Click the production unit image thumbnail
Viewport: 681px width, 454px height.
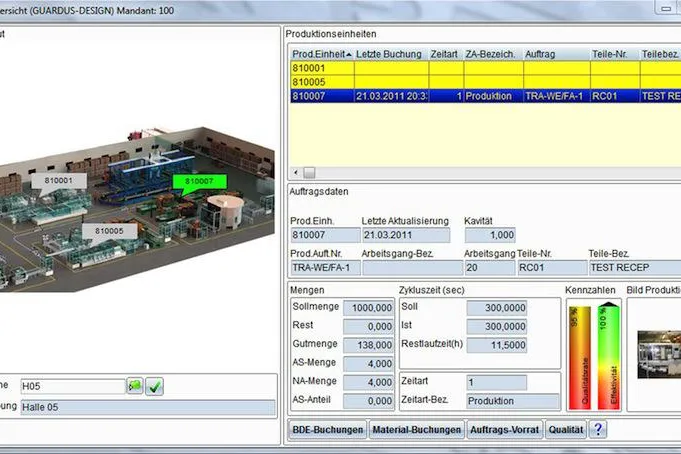(659, 354)
